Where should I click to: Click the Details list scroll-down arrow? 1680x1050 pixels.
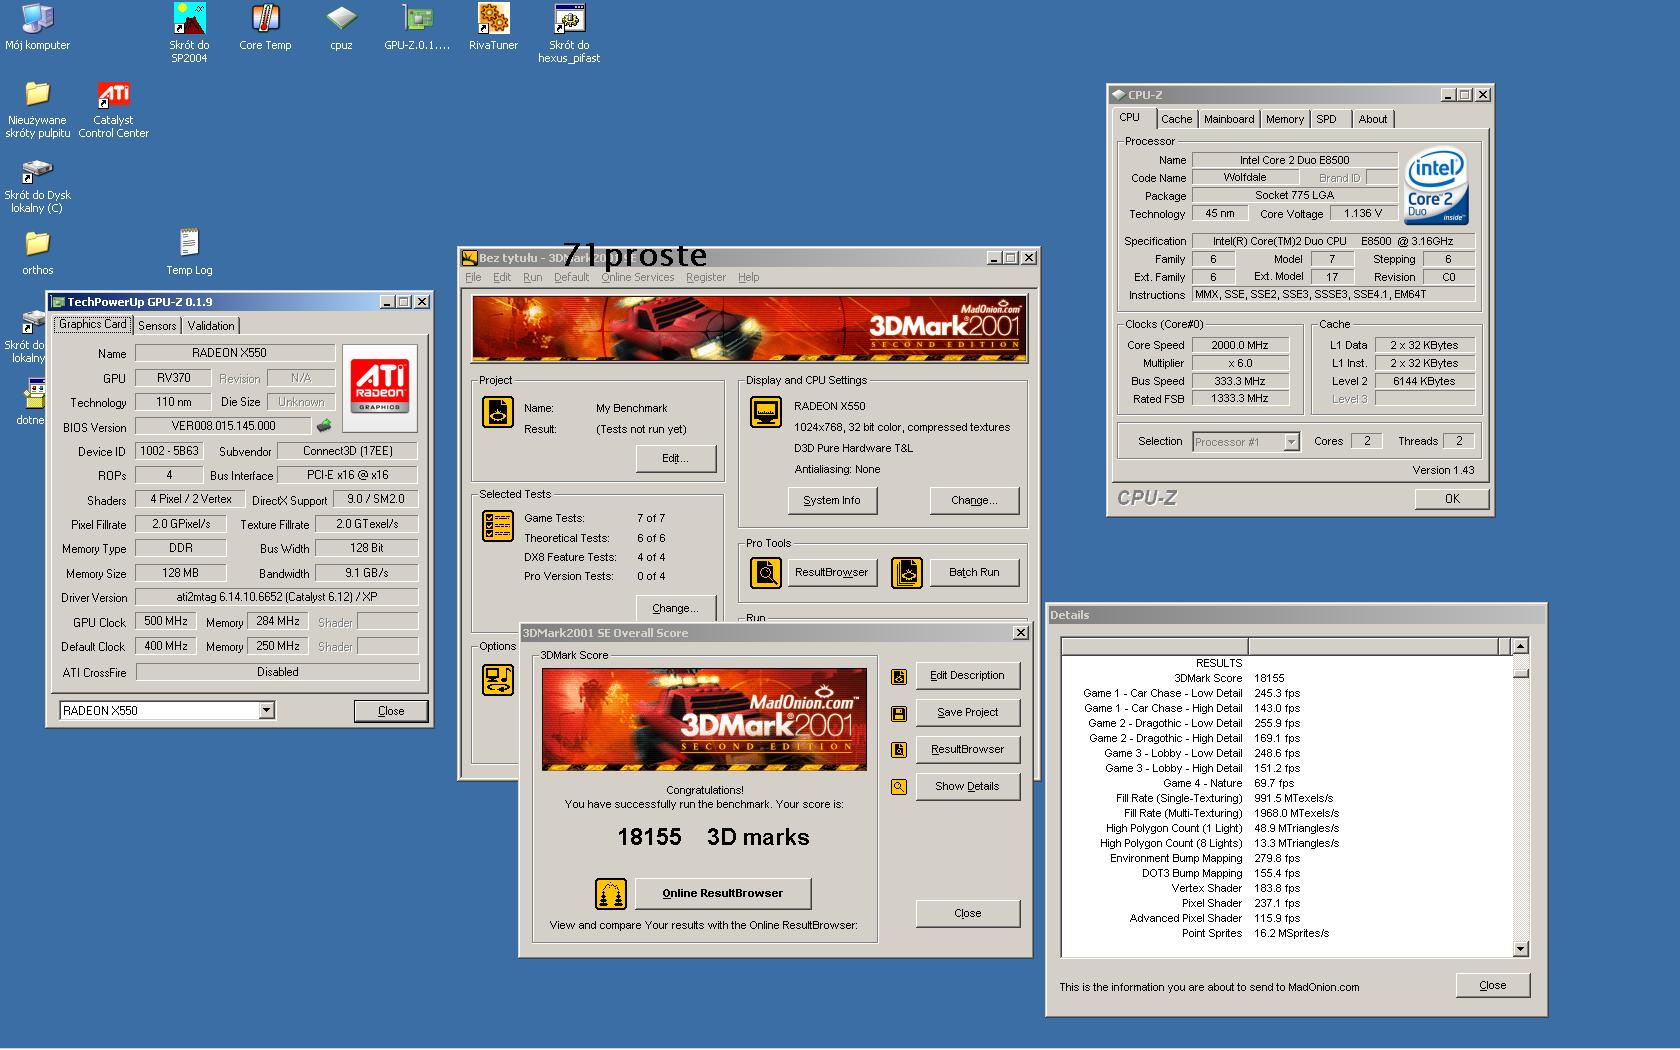click(x=1521, y=949)
